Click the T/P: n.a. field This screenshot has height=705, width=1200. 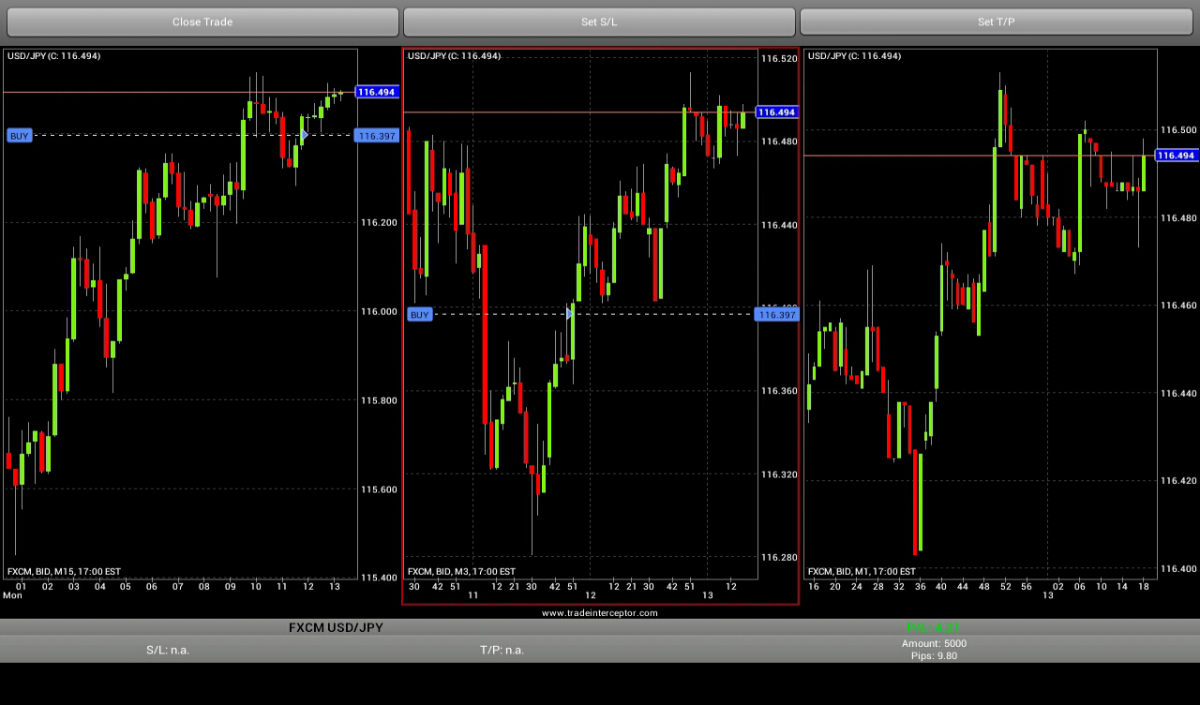point(503,650)
